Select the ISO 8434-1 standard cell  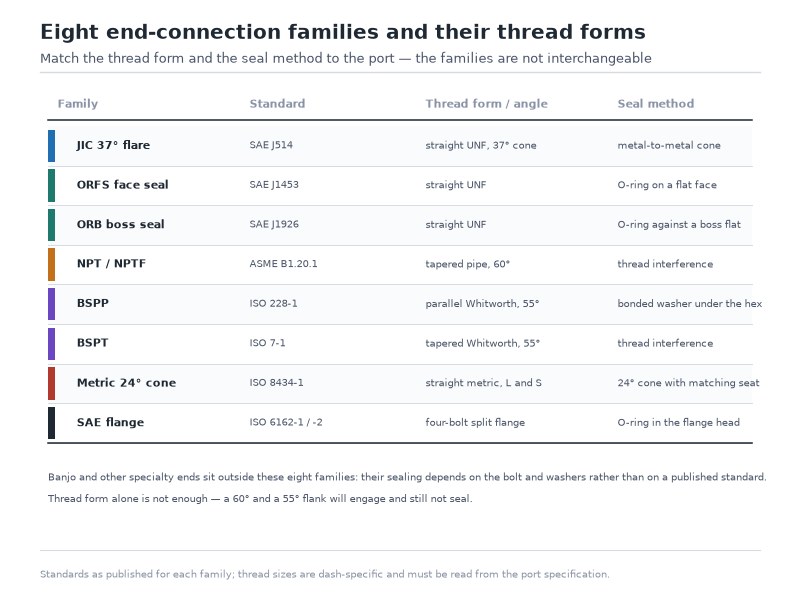(x=276, y=383)
